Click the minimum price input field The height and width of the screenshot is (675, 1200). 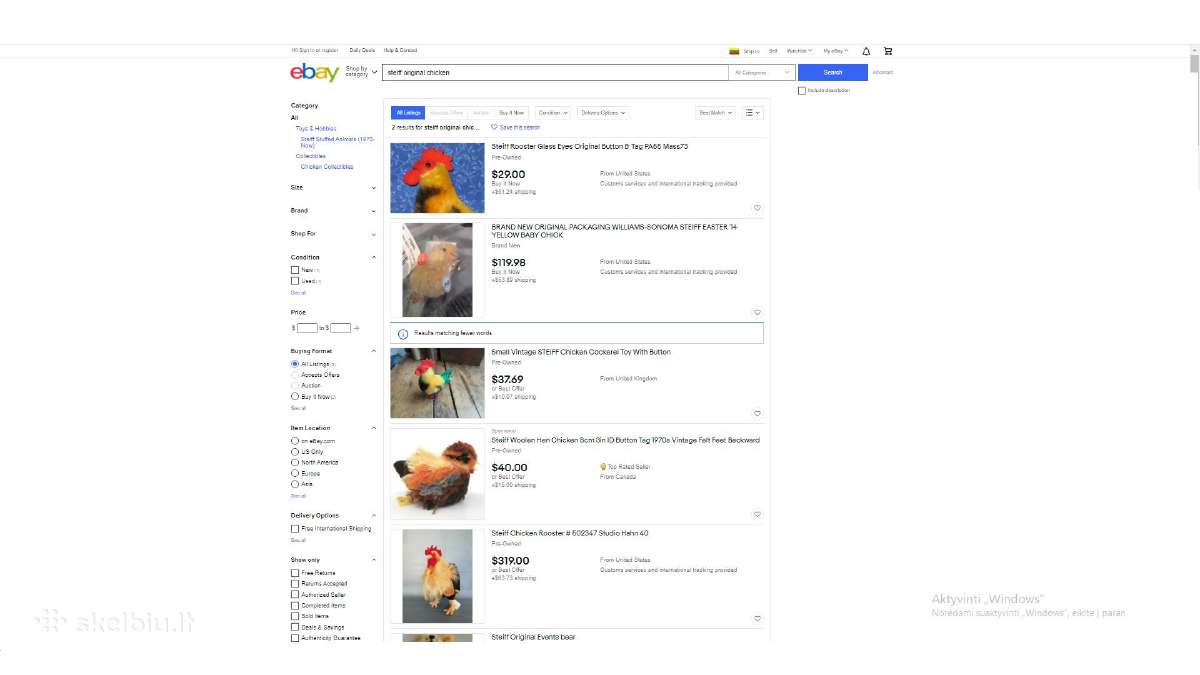pos(307,328)
